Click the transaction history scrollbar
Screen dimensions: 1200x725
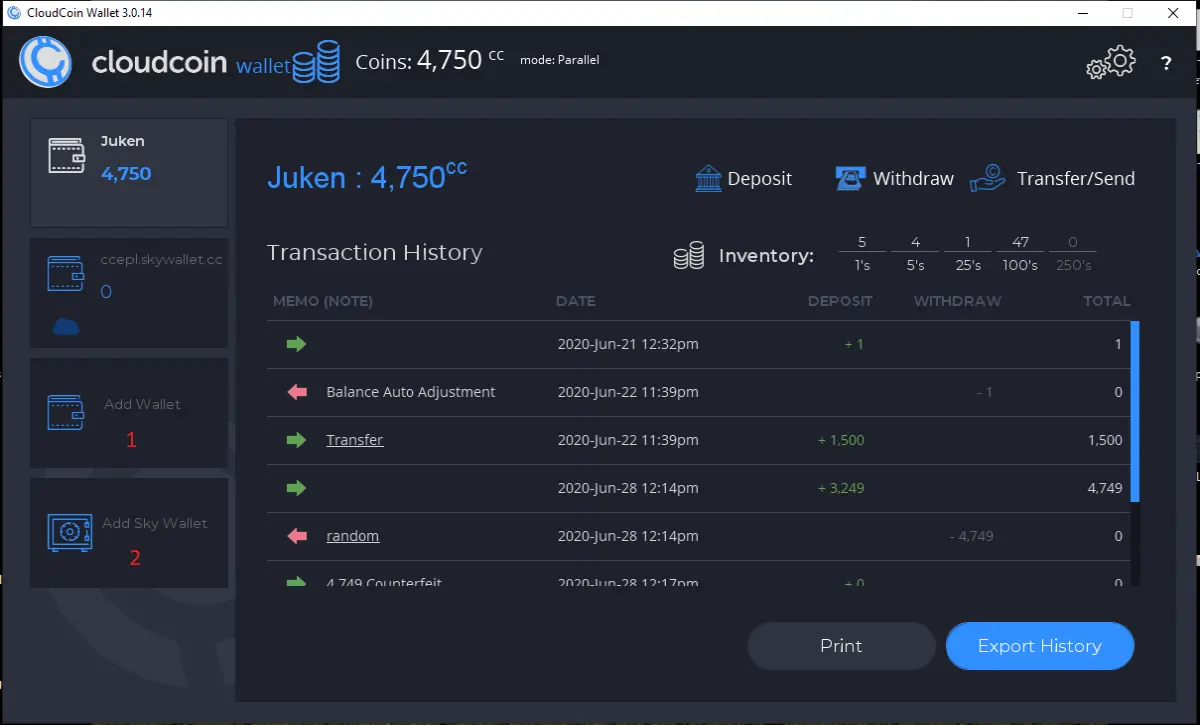1134,410
